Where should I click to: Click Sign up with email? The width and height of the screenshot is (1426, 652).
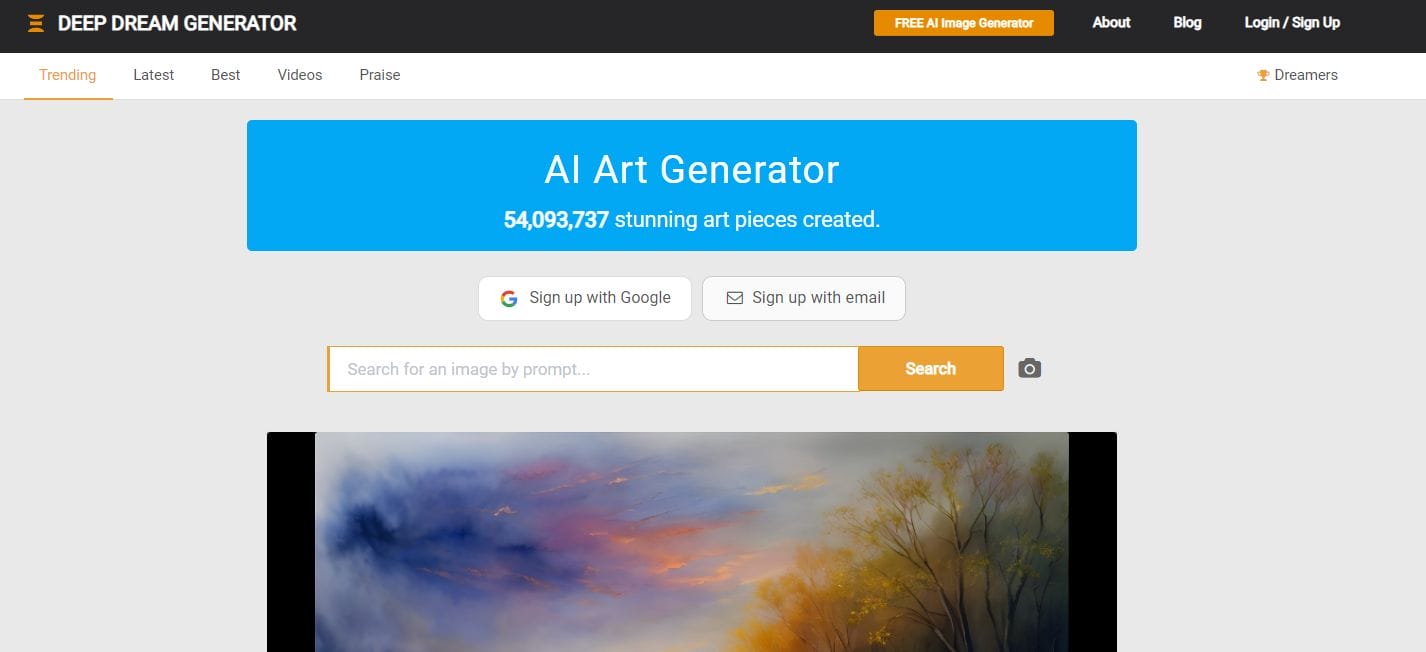[x=804, y=298]
